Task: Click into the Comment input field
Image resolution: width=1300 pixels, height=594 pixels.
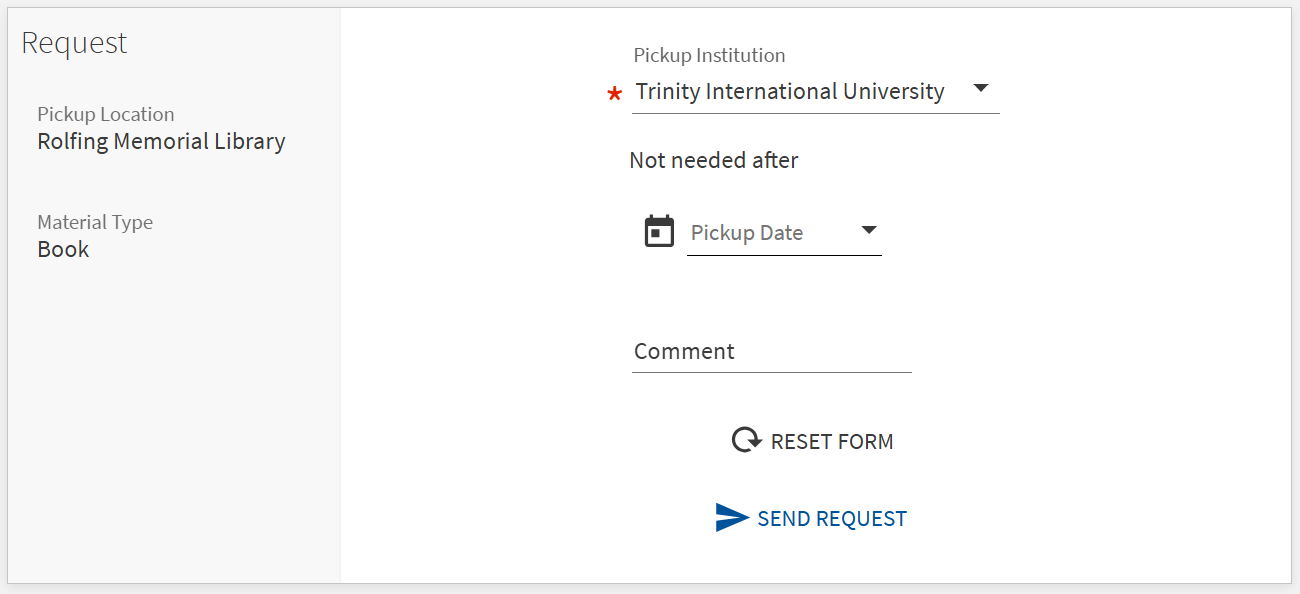Action: click(x=772, y=352)
